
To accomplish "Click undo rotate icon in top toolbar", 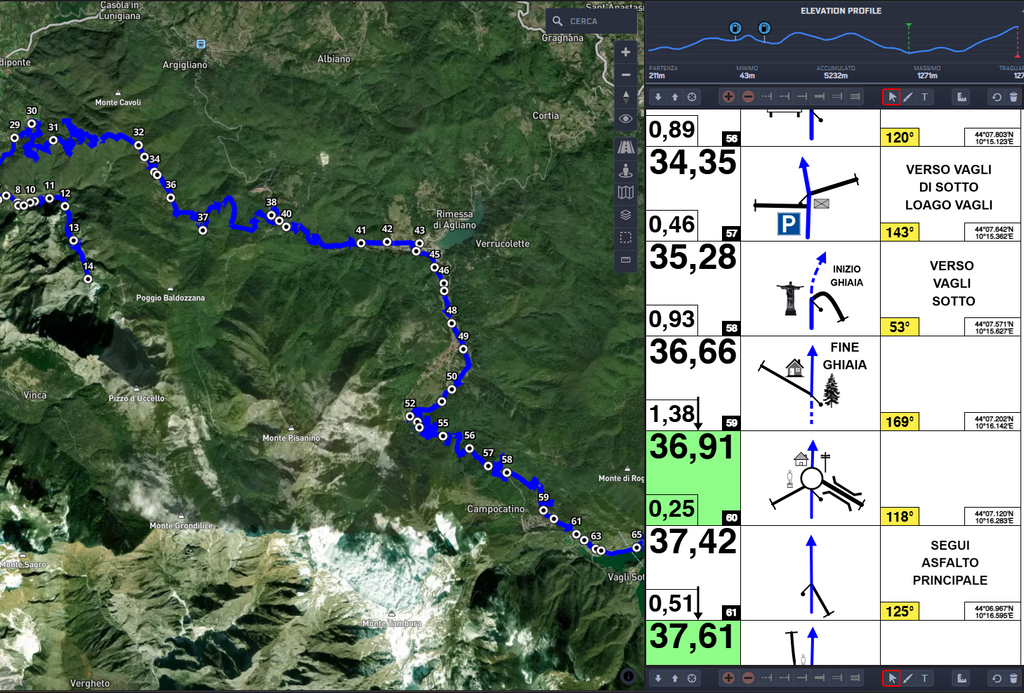I will pos(997,97).
